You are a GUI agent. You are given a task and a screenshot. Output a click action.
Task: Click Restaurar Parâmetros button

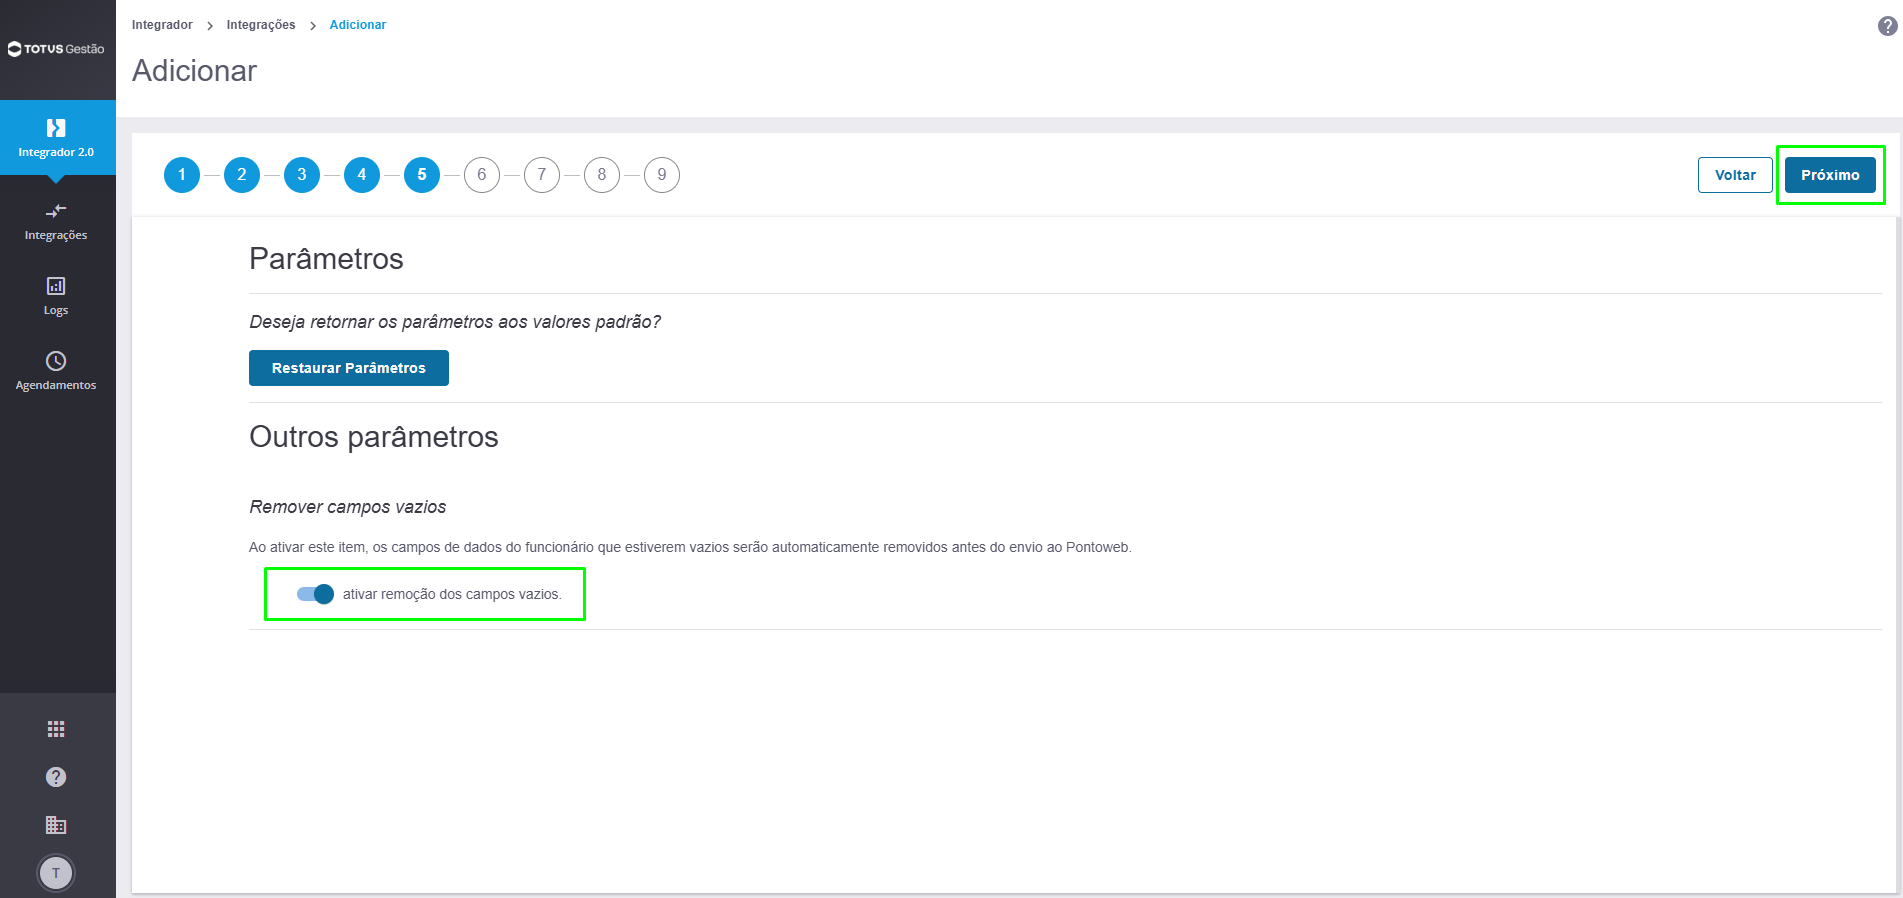pyautogui.click(x=349, y=368)
